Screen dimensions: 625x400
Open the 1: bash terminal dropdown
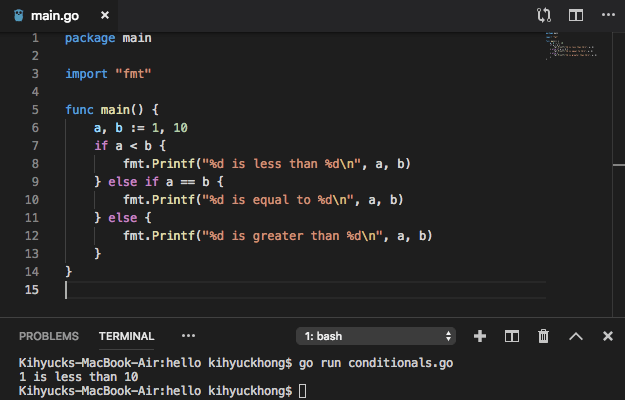coord(375,336)
